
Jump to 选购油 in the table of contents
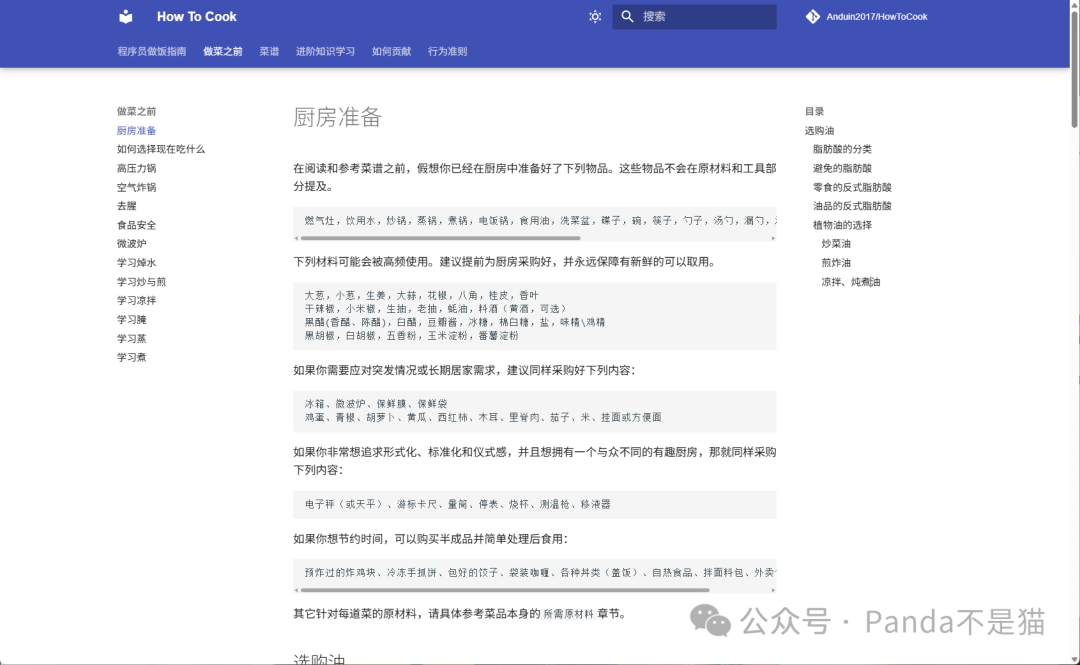pos(819,130)
